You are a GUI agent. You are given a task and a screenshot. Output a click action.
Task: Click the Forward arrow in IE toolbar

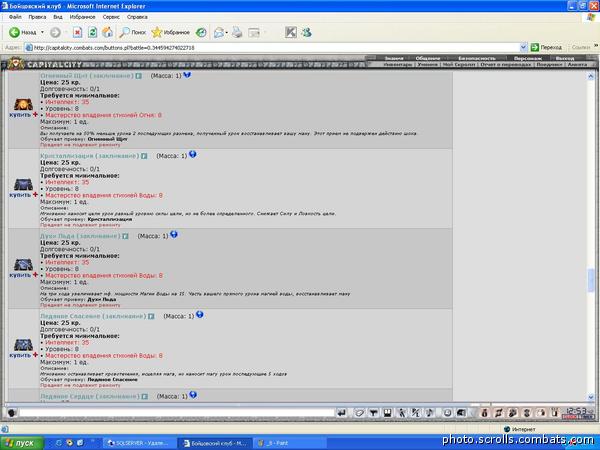(x=55, y=33)
